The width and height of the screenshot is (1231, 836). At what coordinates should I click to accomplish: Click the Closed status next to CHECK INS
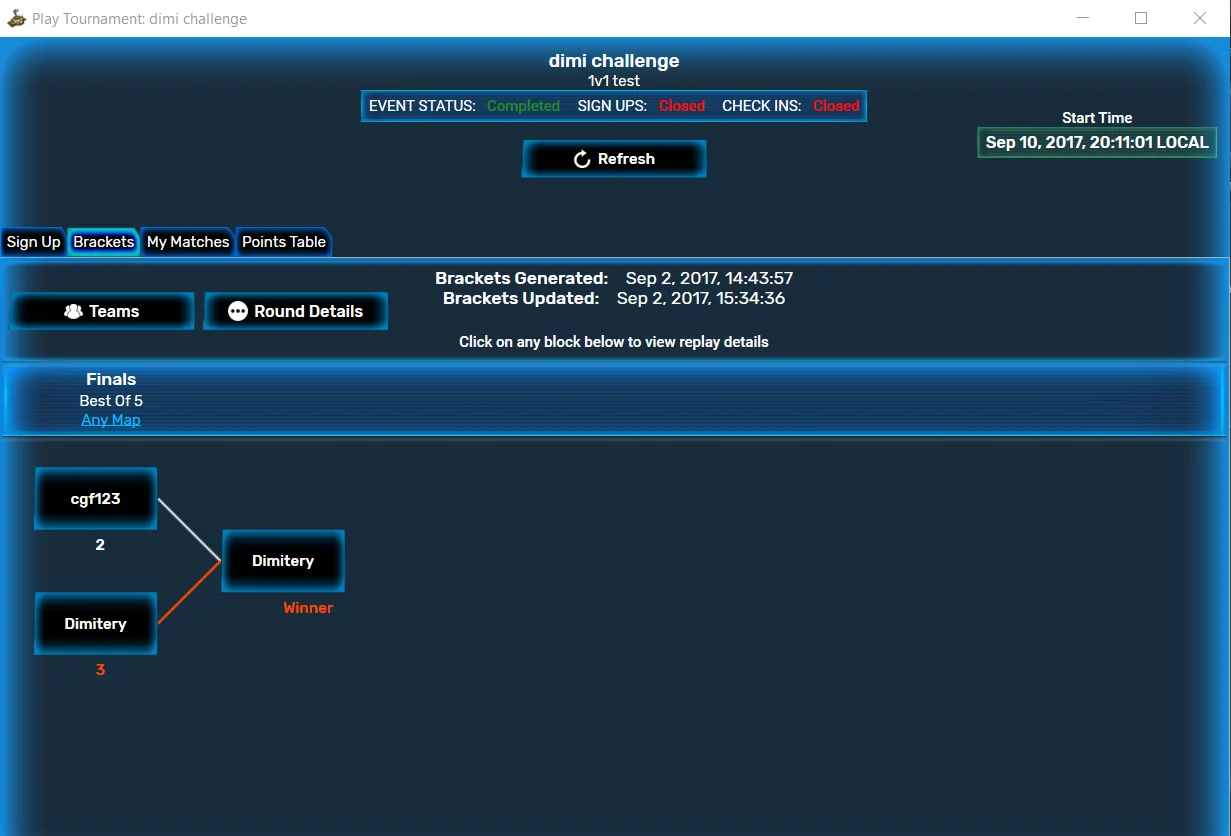[836, 106]
